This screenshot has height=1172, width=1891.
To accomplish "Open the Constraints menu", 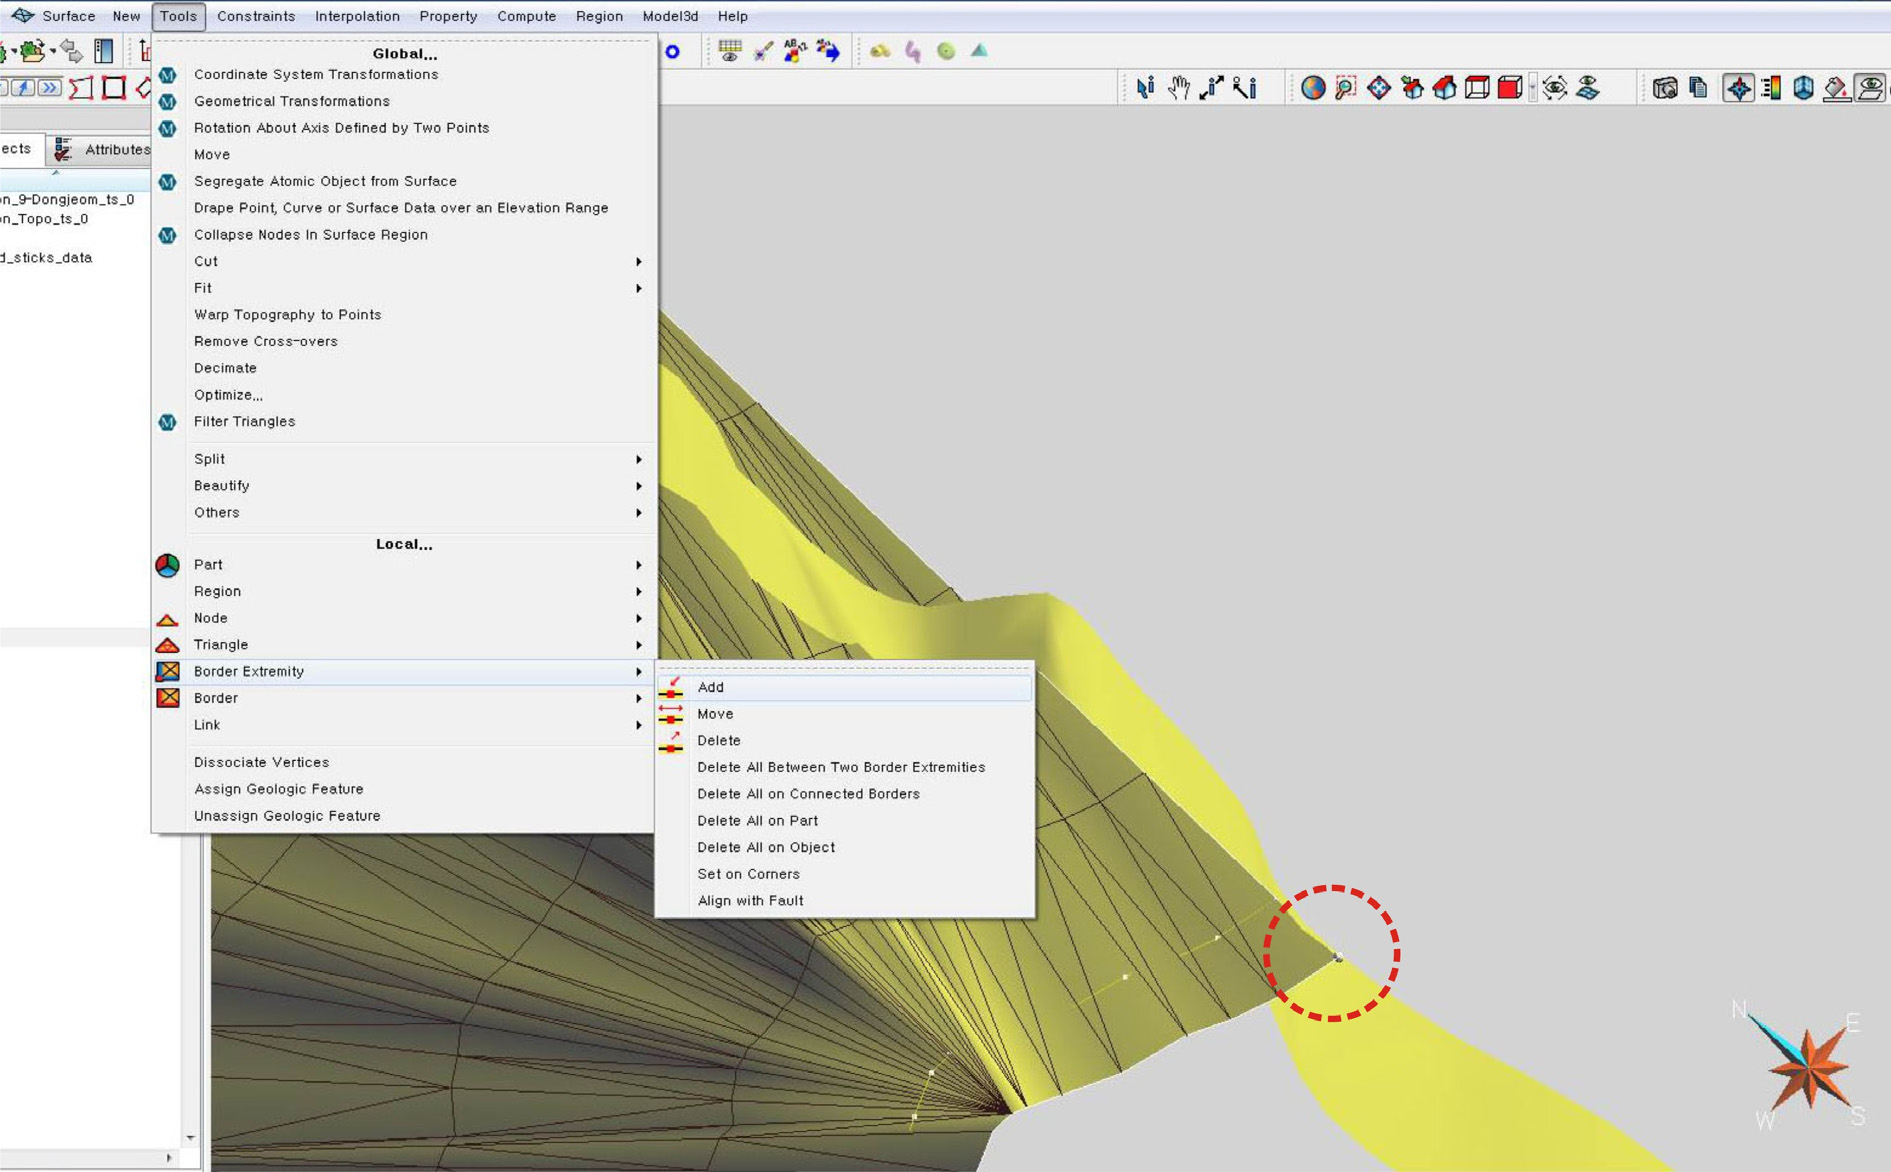I will pyautogui.click(x=256, y=16).
